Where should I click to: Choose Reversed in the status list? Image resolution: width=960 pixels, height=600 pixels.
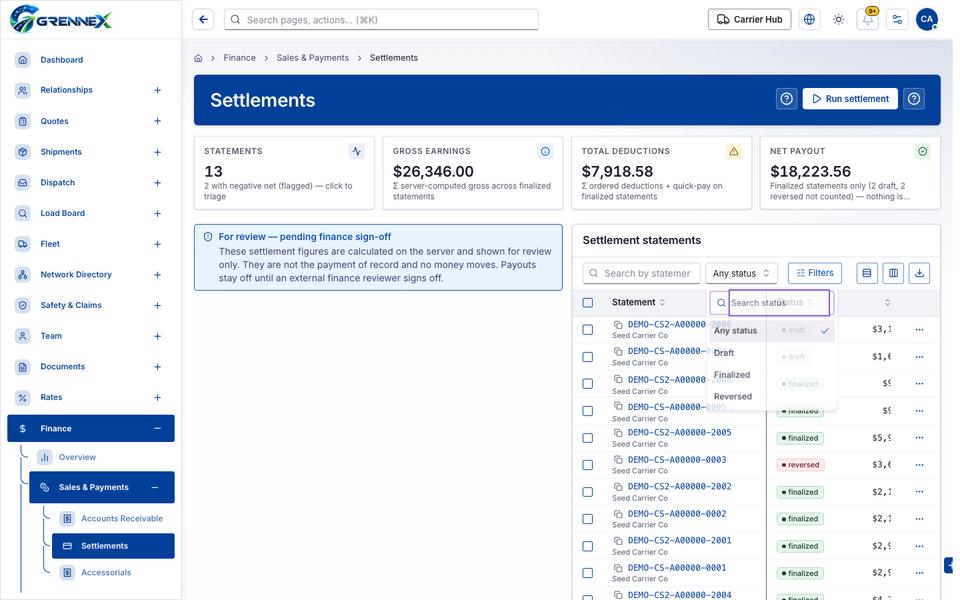pos(771,397)
